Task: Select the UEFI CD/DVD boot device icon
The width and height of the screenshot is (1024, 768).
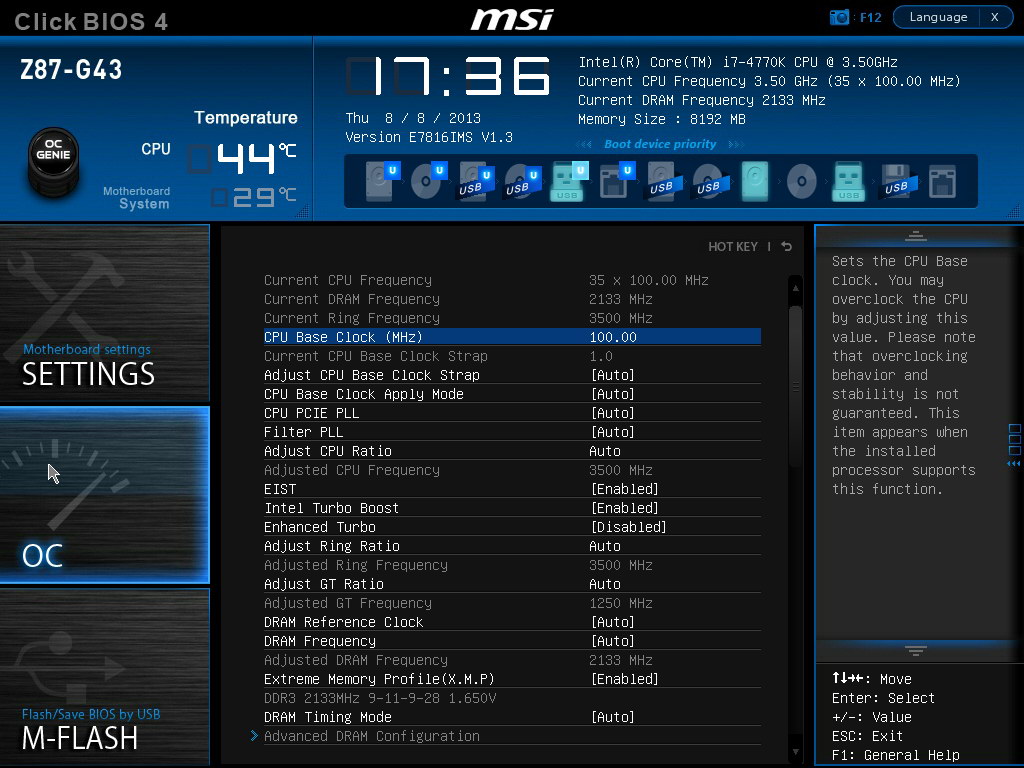Action: pyautogui.click(x=429, y=181)
